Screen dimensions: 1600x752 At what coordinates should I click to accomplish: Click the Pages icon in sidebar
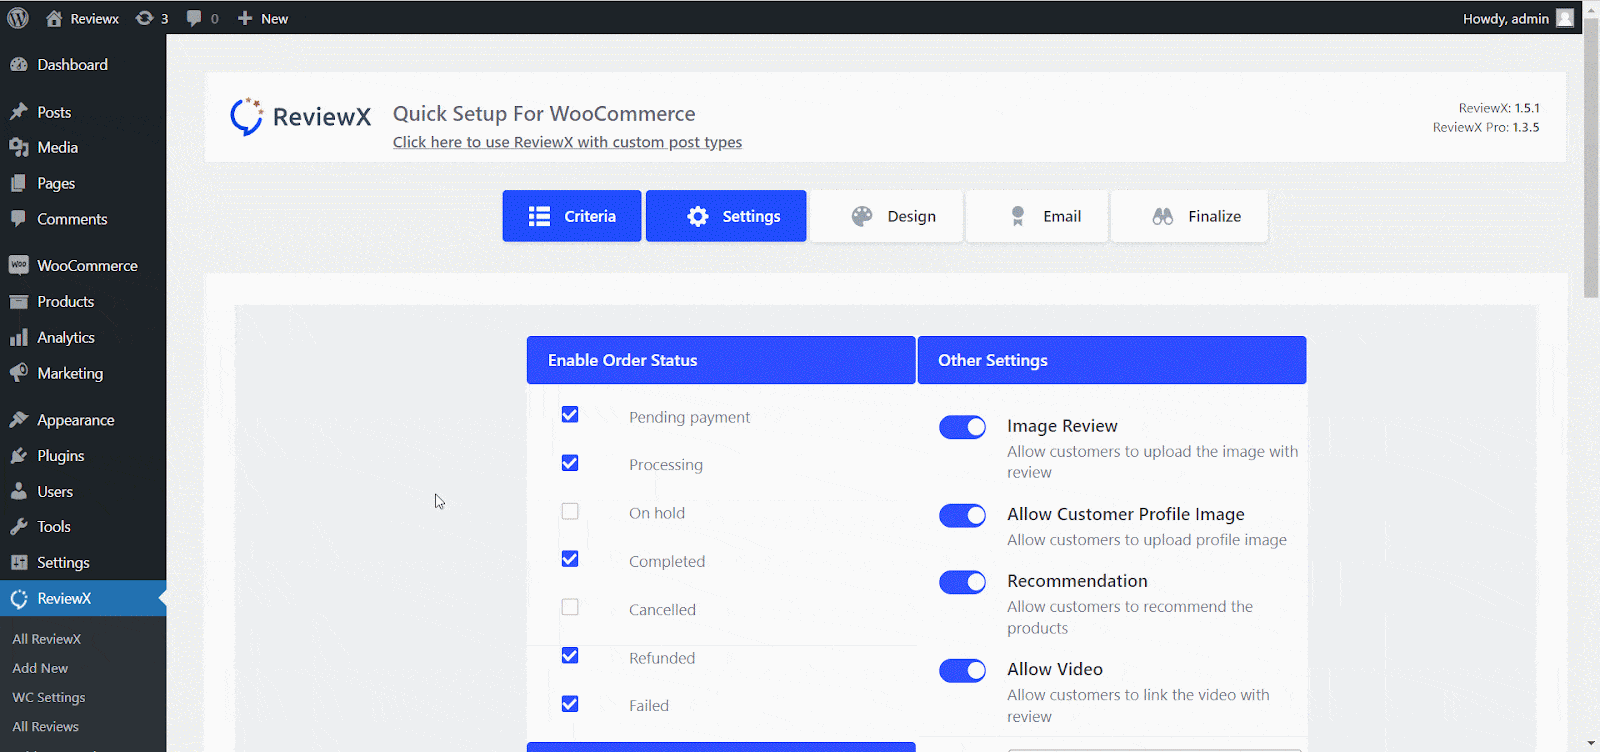(19, 183)
